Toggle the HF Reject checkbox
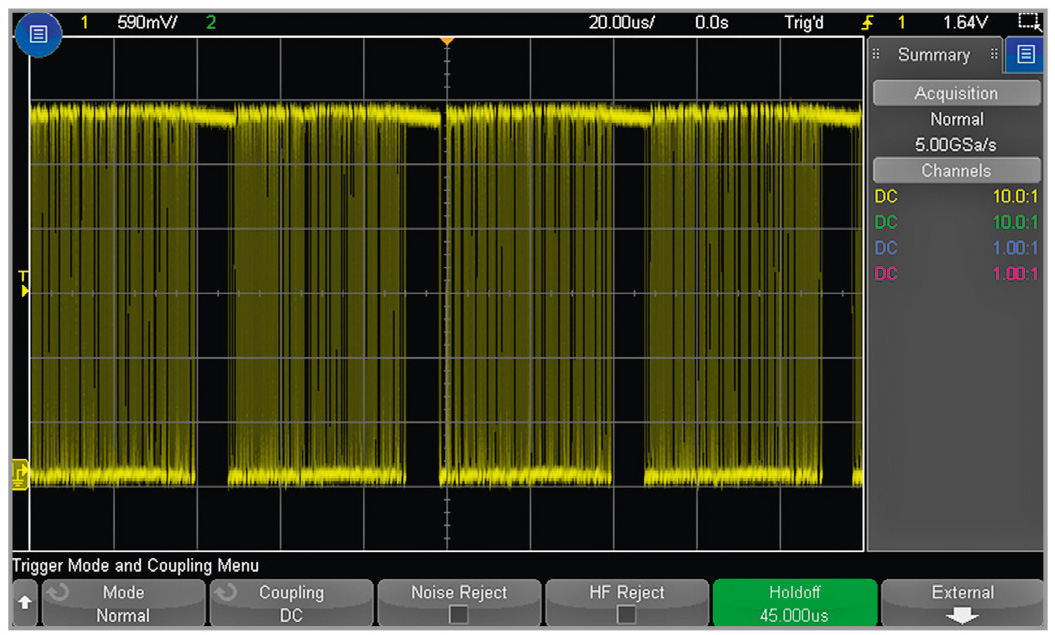Image resolution: width=1055 pixels, height=635 pixels. coord(627,614)
